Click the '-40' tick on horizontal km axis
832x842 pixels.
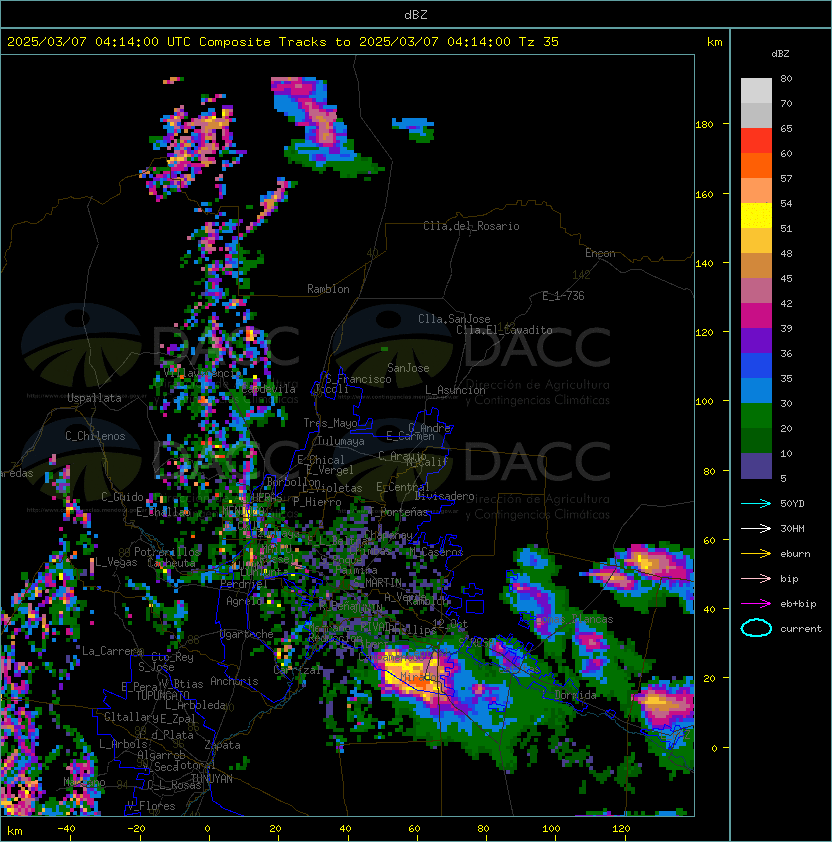tap(66, 829)
